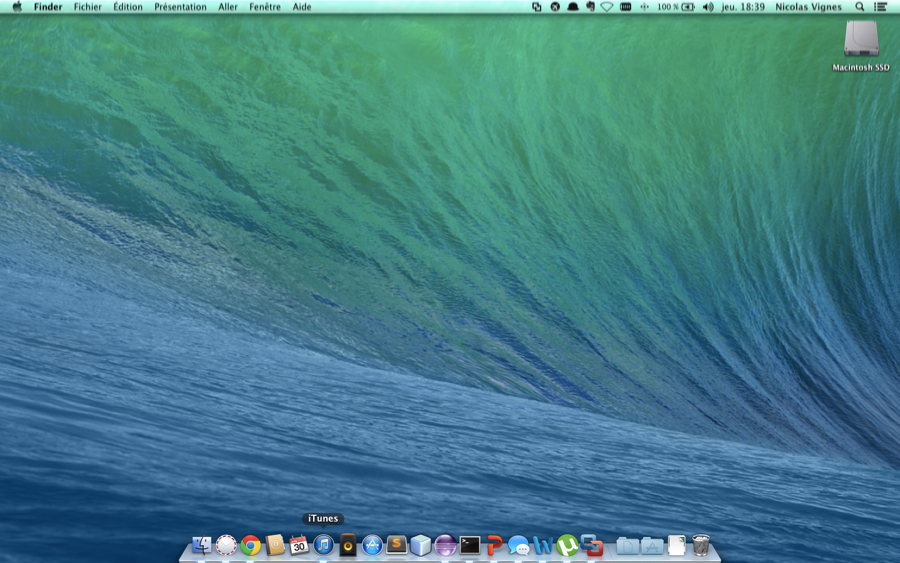
Task: Click the memory chip status icon
Action: 626,7
